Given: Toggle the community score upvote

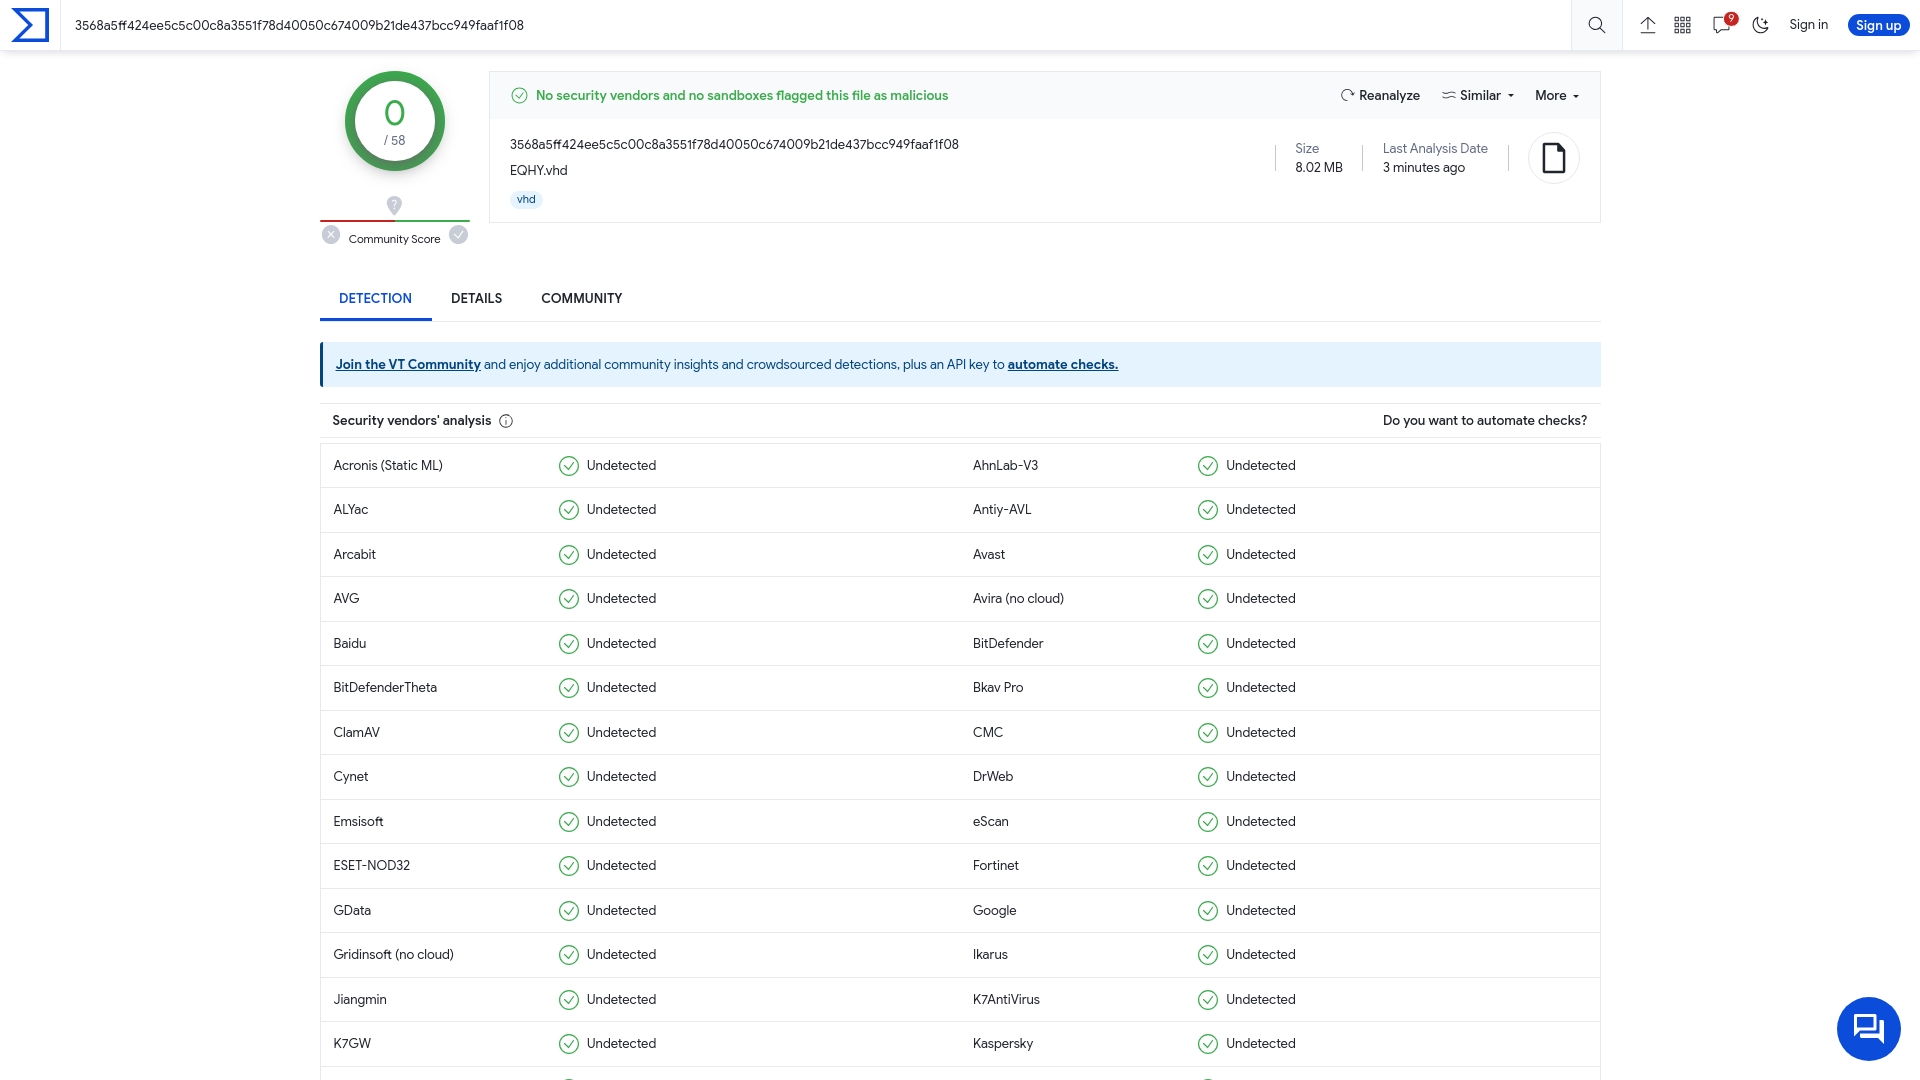Looking at the screenshot, I should 458,236.
